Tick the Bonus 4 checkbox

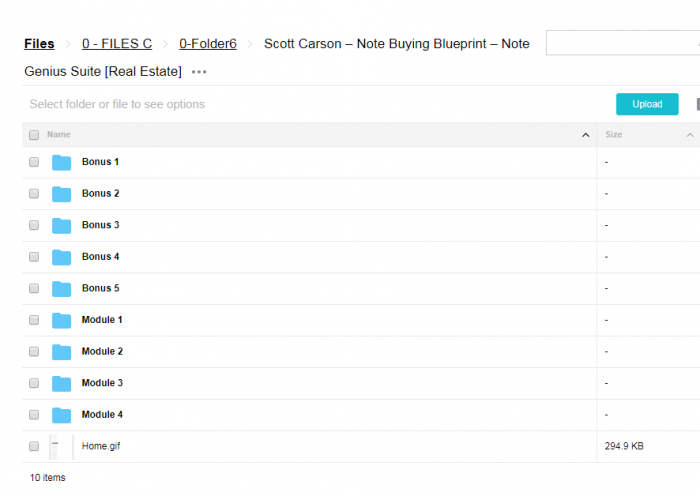[x=34, y=257]
